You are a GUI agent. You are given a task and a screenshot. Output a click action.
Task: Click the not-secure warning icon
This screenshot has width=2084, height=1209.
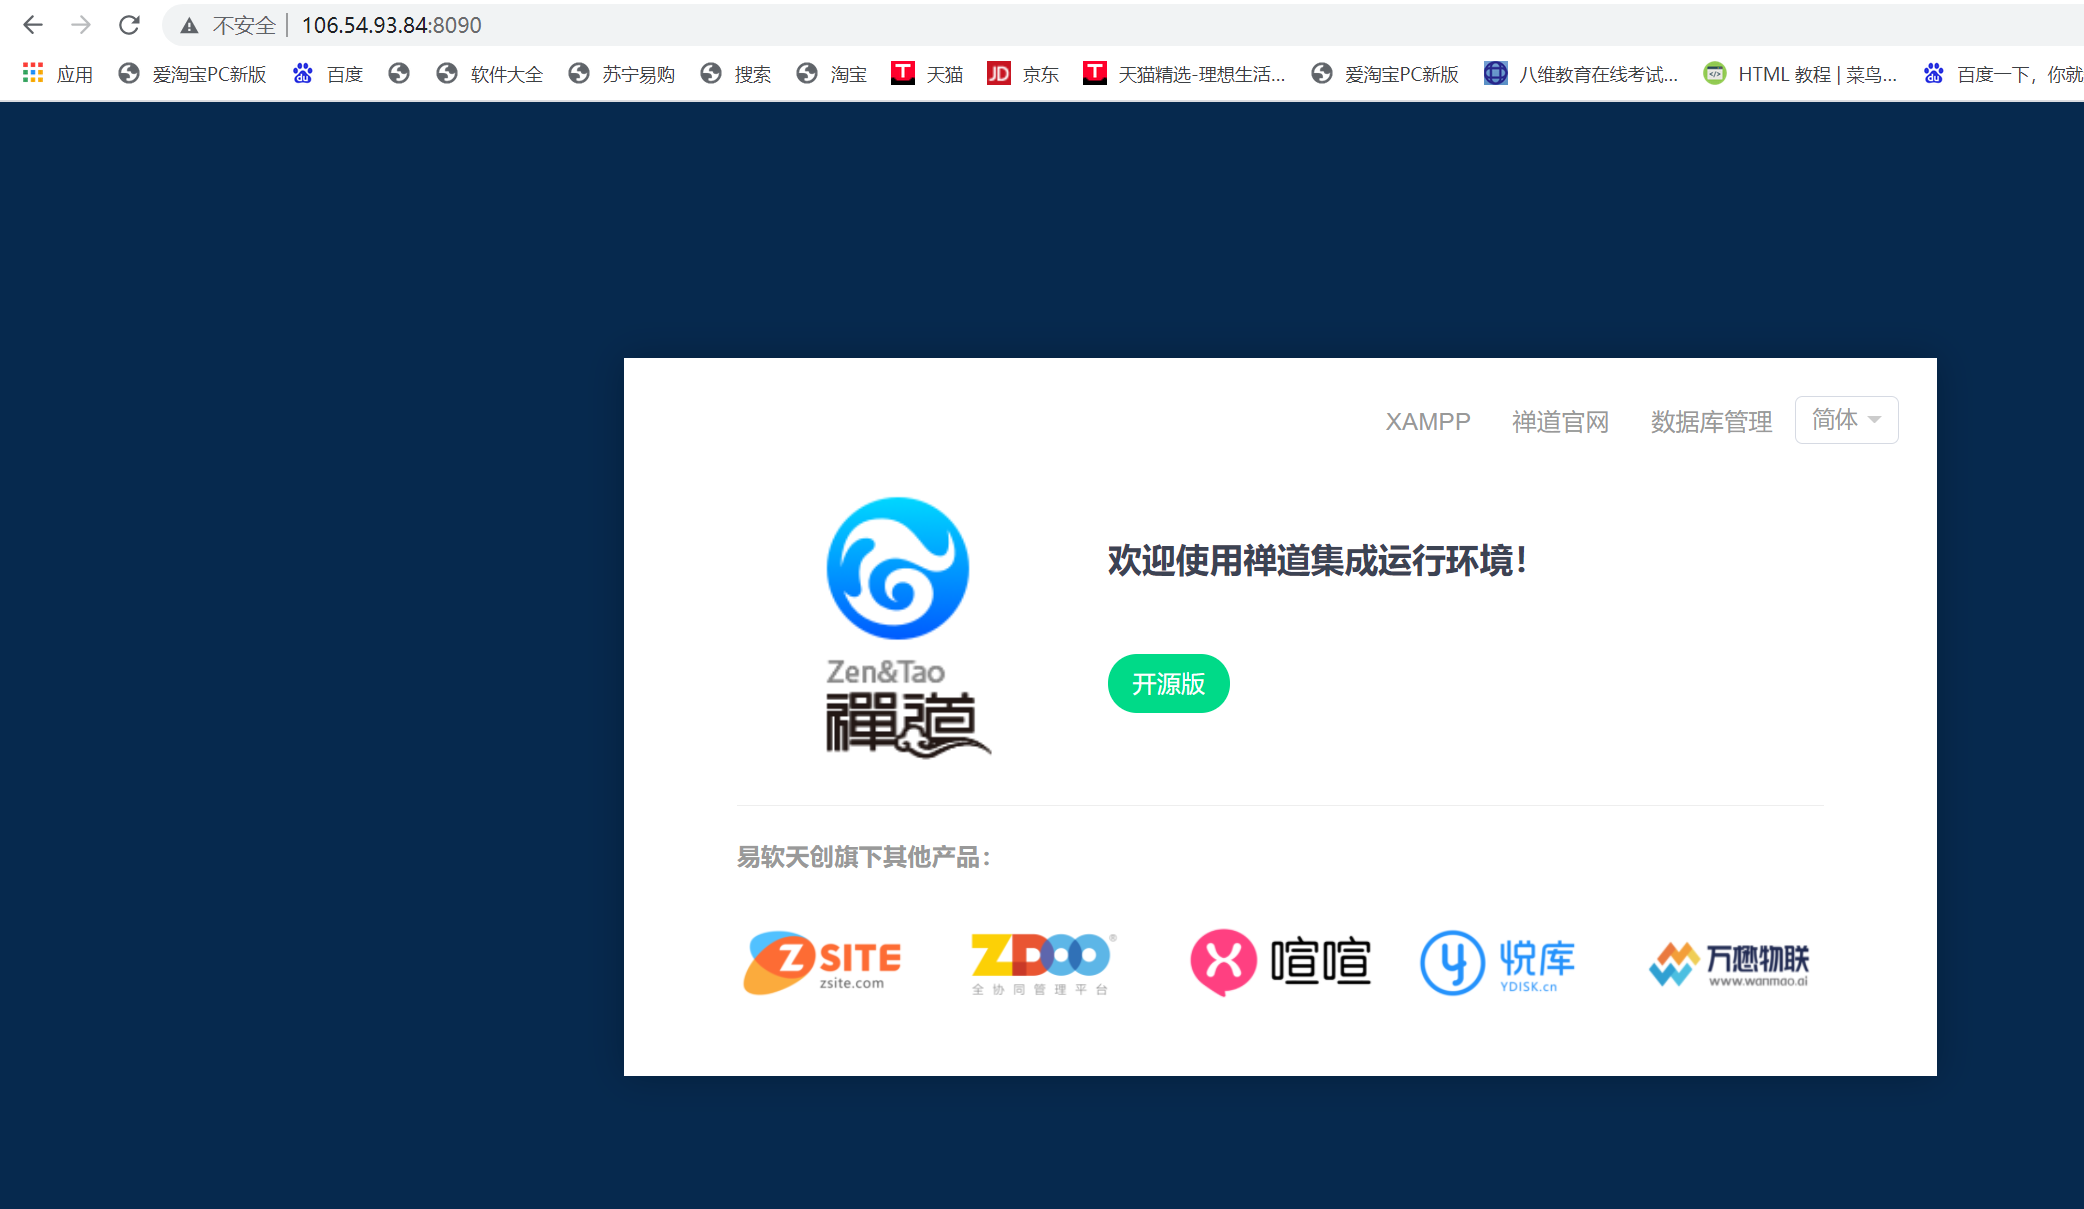189,26
